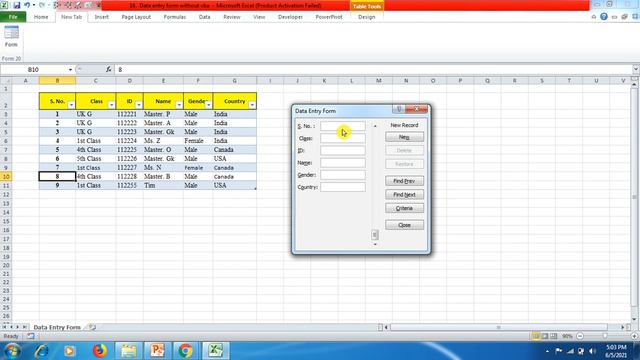Open the File tab
Image resolution: width=640 pixels, height=360 pixels.
point(13,17)
